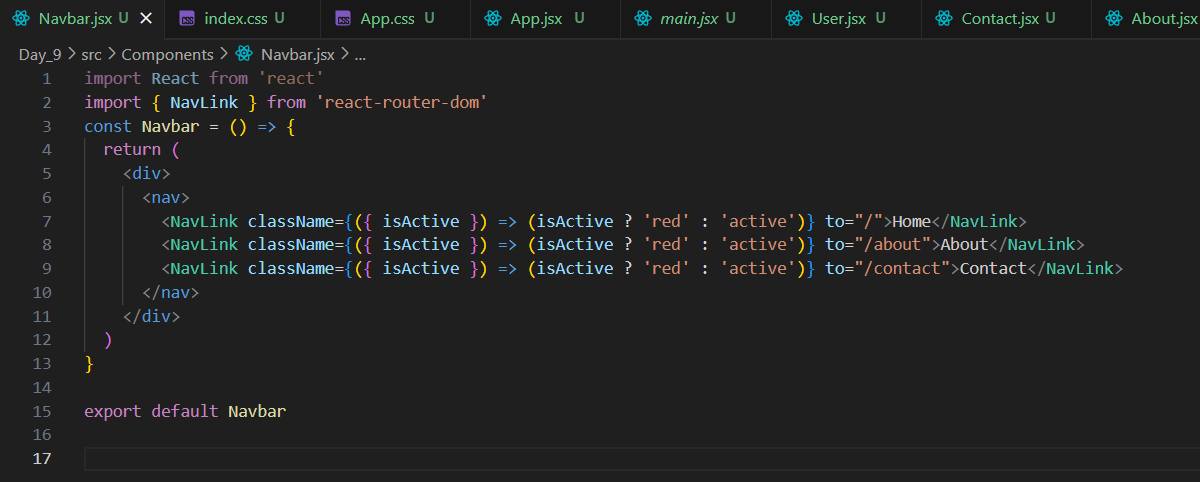Click the React icon on Navbar.jsx tab
The height and width of the screenshot is (482, 1200).
(21, 18)
